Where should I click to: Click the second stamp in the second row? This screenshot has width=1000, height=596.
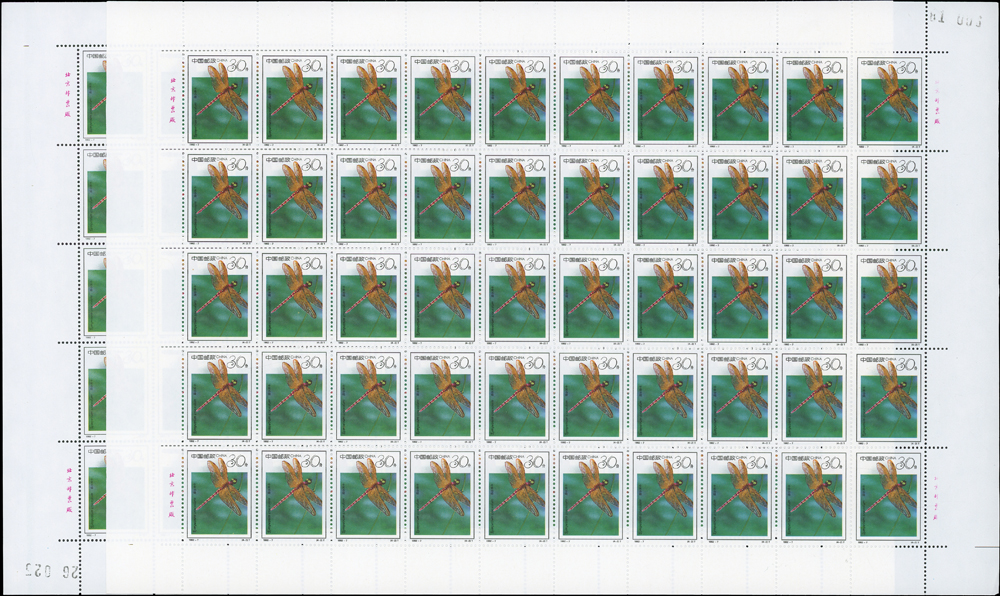pos(293,199)
